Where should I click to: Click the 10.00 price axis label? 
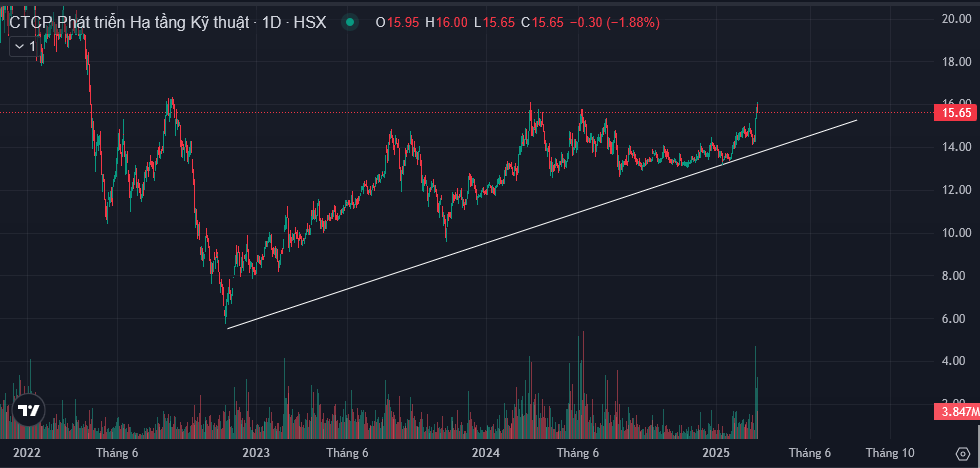point(956,233)
